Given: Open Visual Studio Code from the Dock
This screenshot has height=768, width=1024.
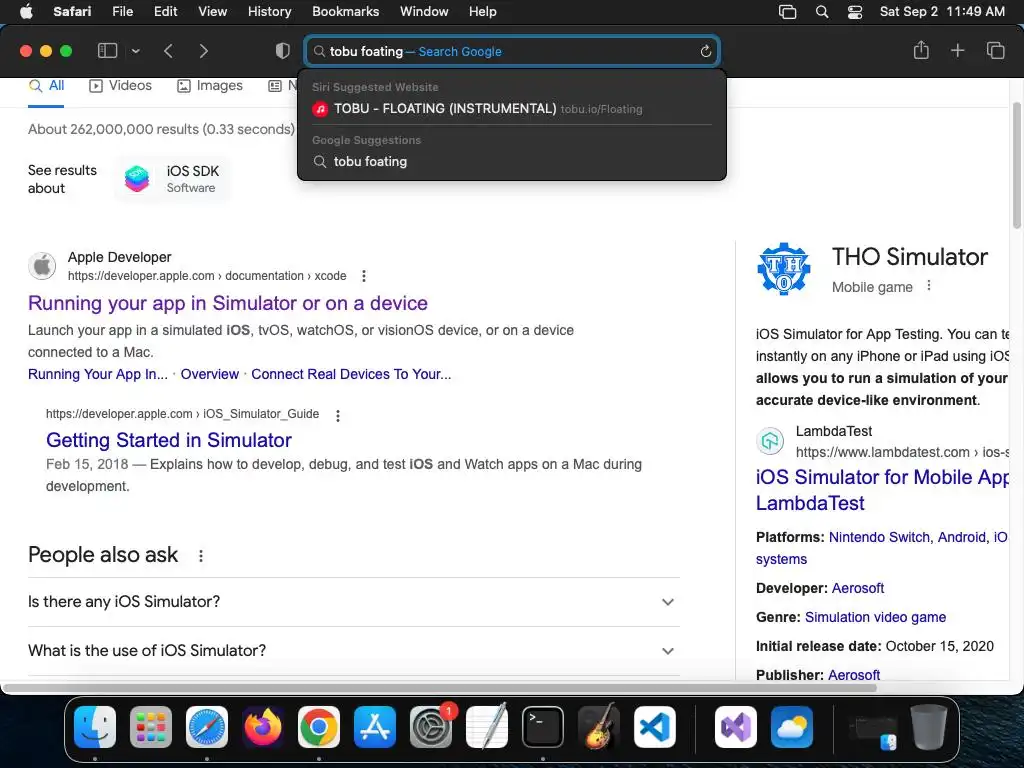Looking at the screenshot, I should tap(654, 727).
